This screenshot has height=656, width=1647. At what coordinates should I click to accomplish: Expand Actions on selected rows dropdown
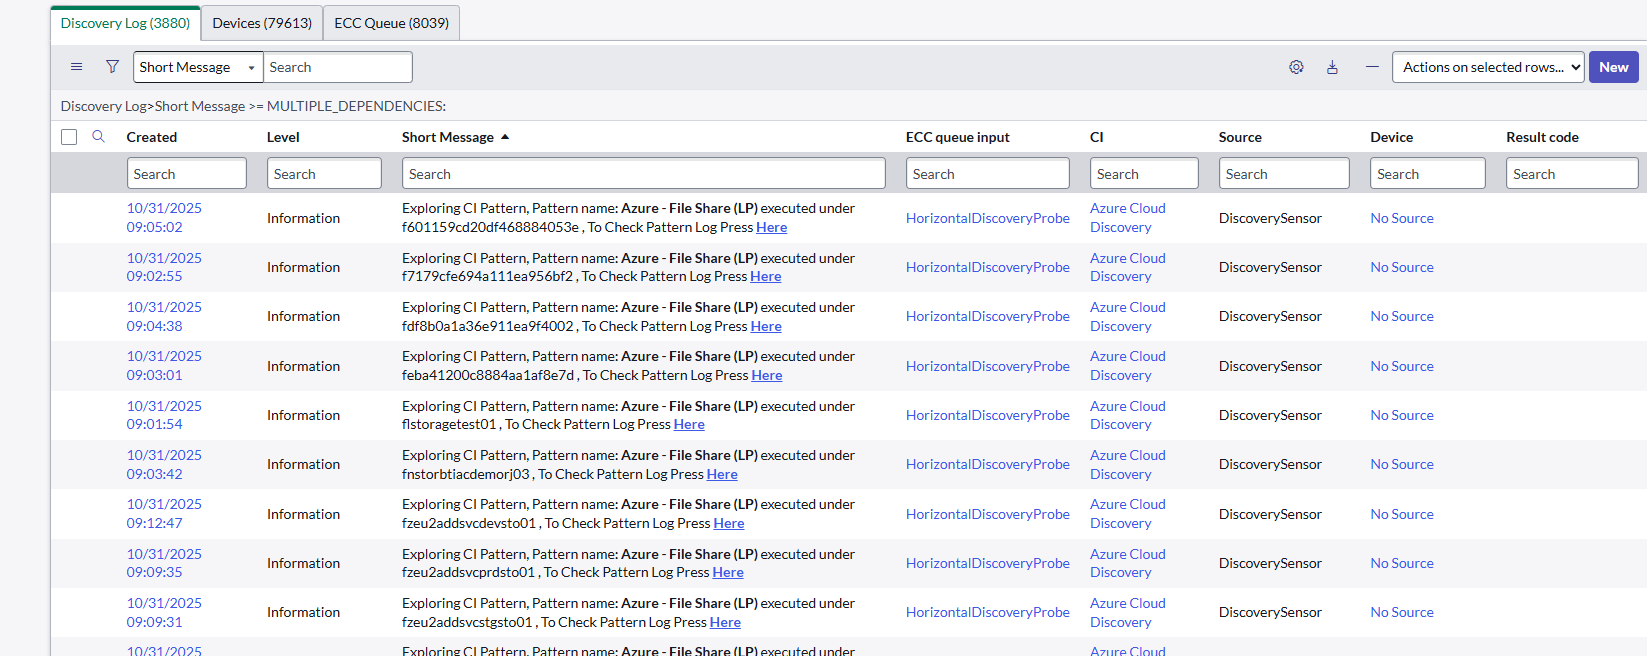tap(1487, 67)
